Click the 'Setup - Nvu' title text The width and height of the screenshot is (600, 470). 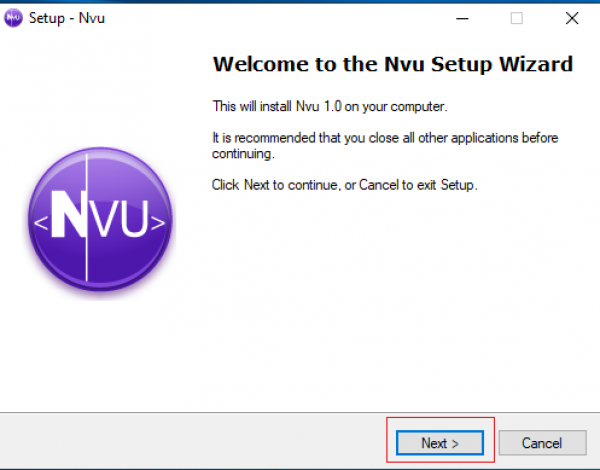click(65, 17)
